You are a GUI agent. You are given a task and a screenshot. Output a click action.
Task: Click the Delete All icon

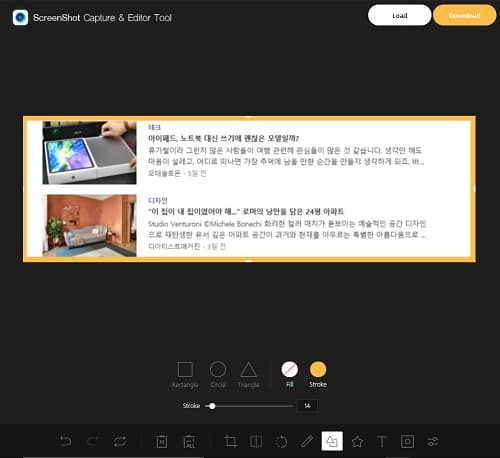pyautogui.click(x=189, y=441)
